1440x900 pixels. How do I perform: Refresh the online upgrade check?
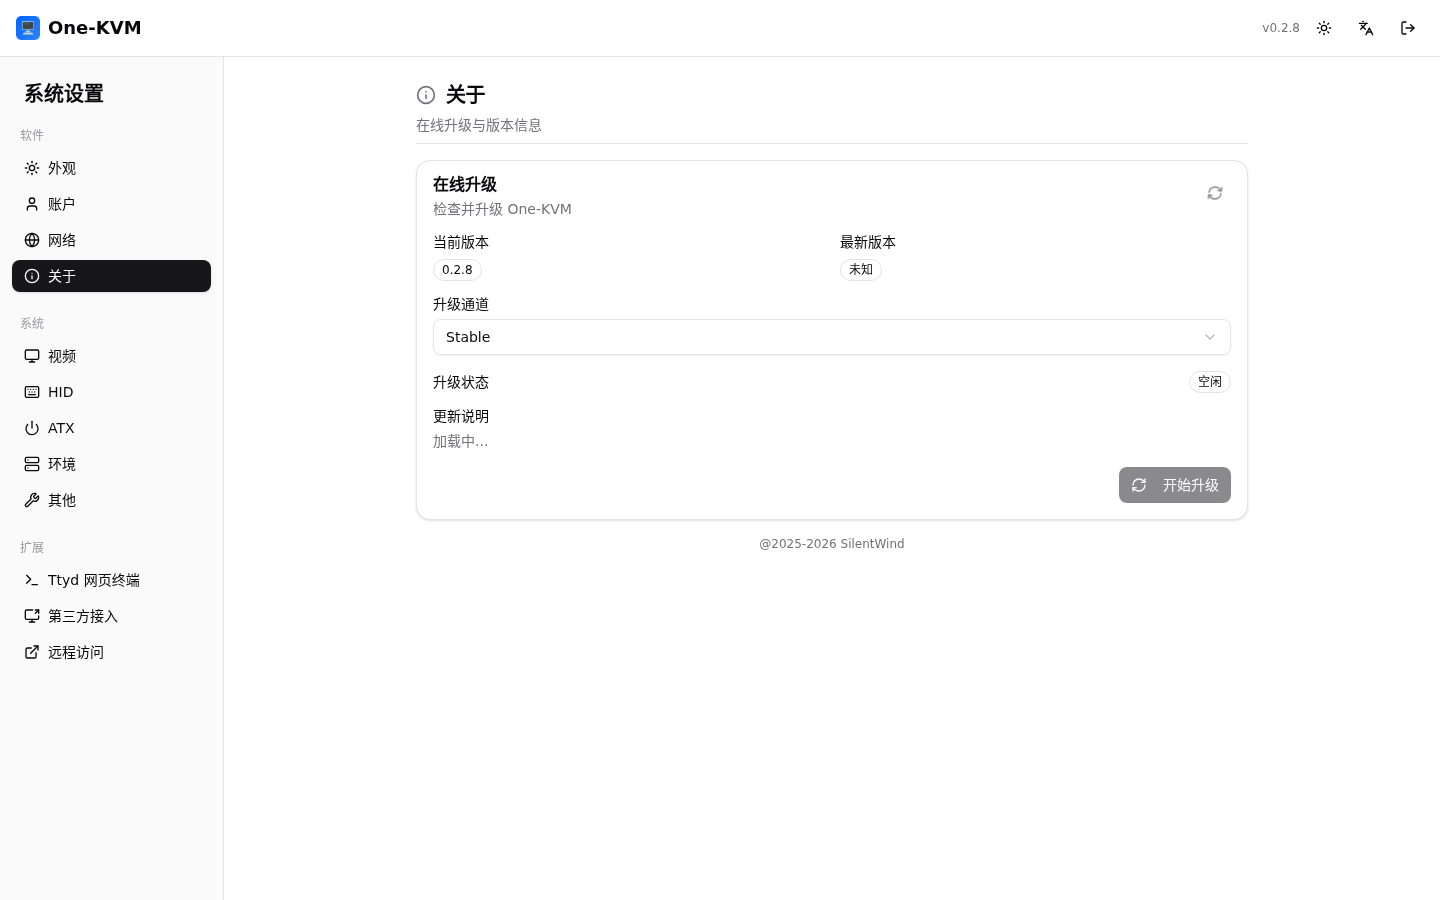tap(1215, 193)
